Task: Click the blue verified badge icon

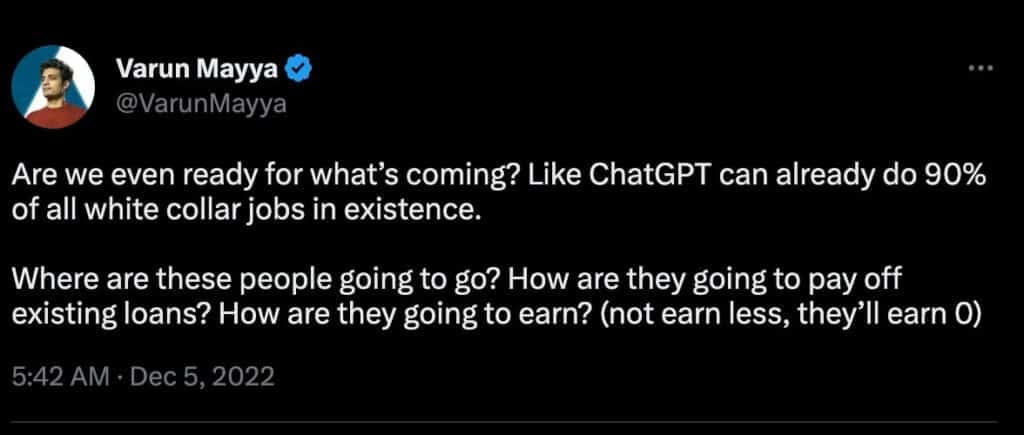Action: (x=299, y=68)
